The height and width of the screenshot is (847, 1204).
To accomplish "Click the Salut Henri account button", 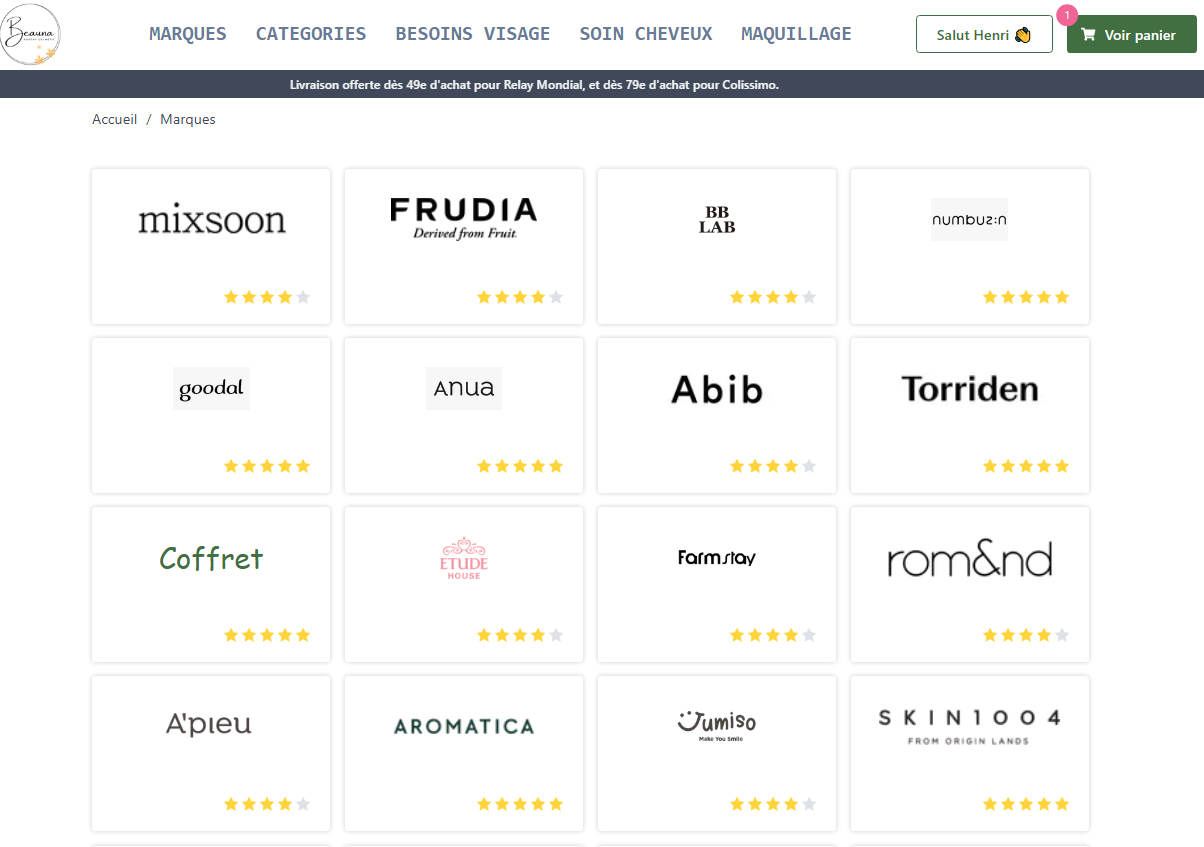I will [x=984, y=34].
